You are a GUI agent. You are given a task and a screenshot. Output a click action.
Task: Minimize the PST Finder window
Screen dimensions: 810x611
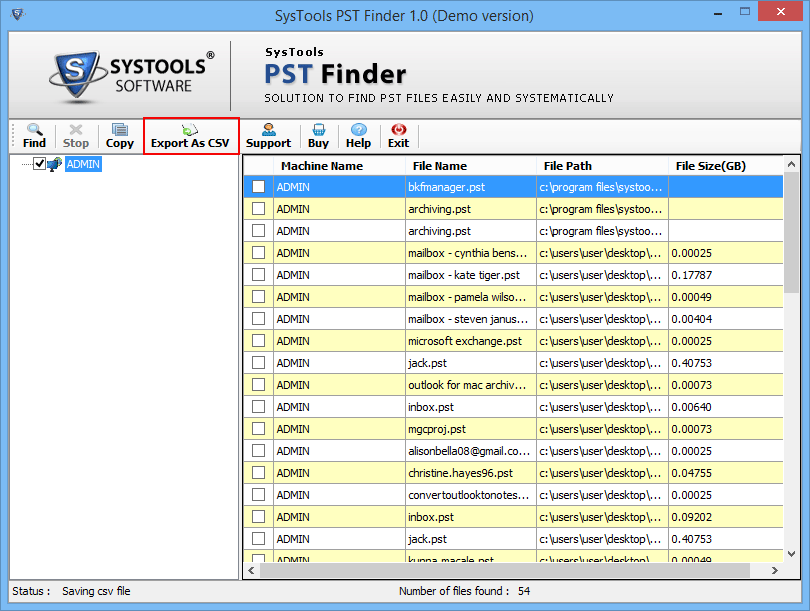click(x=718, y=12)
